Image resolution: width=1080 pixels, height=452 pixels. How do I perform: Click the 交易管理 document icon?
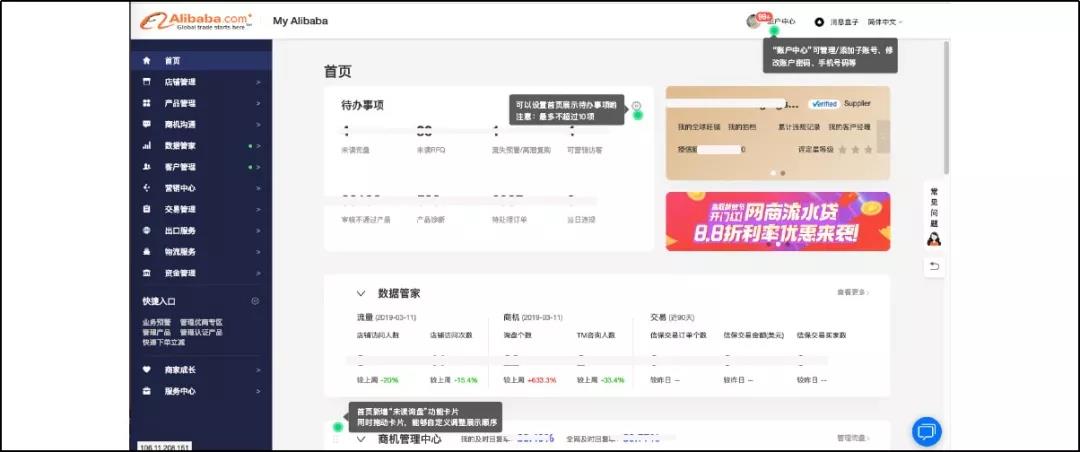tap(147, 209)
